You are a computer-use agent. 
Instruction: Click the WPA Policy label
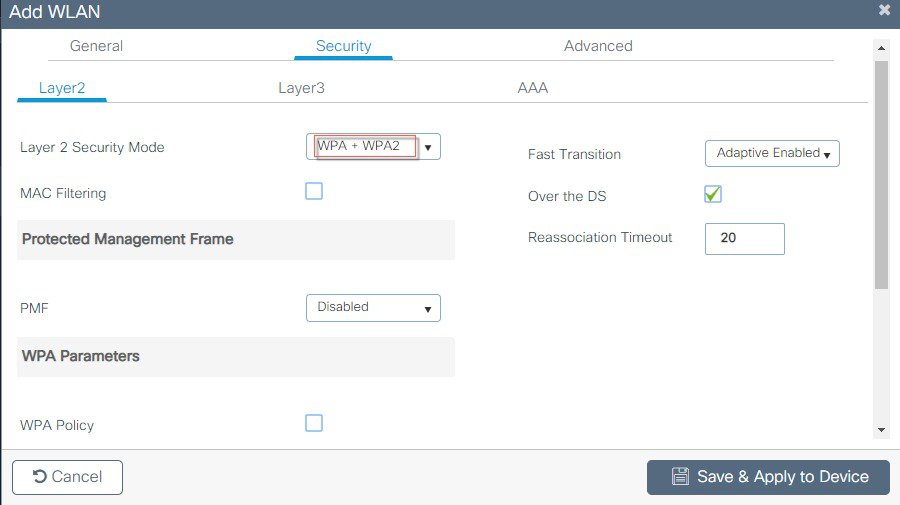coord(57,425)
